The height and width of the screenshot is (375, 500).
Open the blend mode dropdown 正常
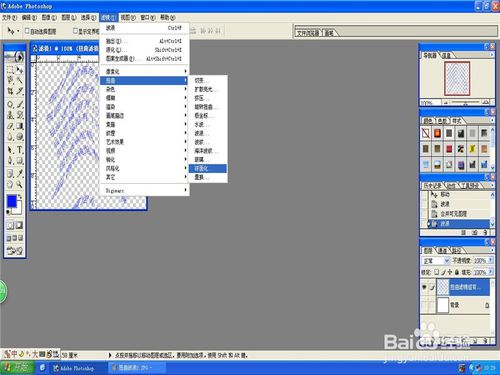pyautogui.click(x=436, y=261)
